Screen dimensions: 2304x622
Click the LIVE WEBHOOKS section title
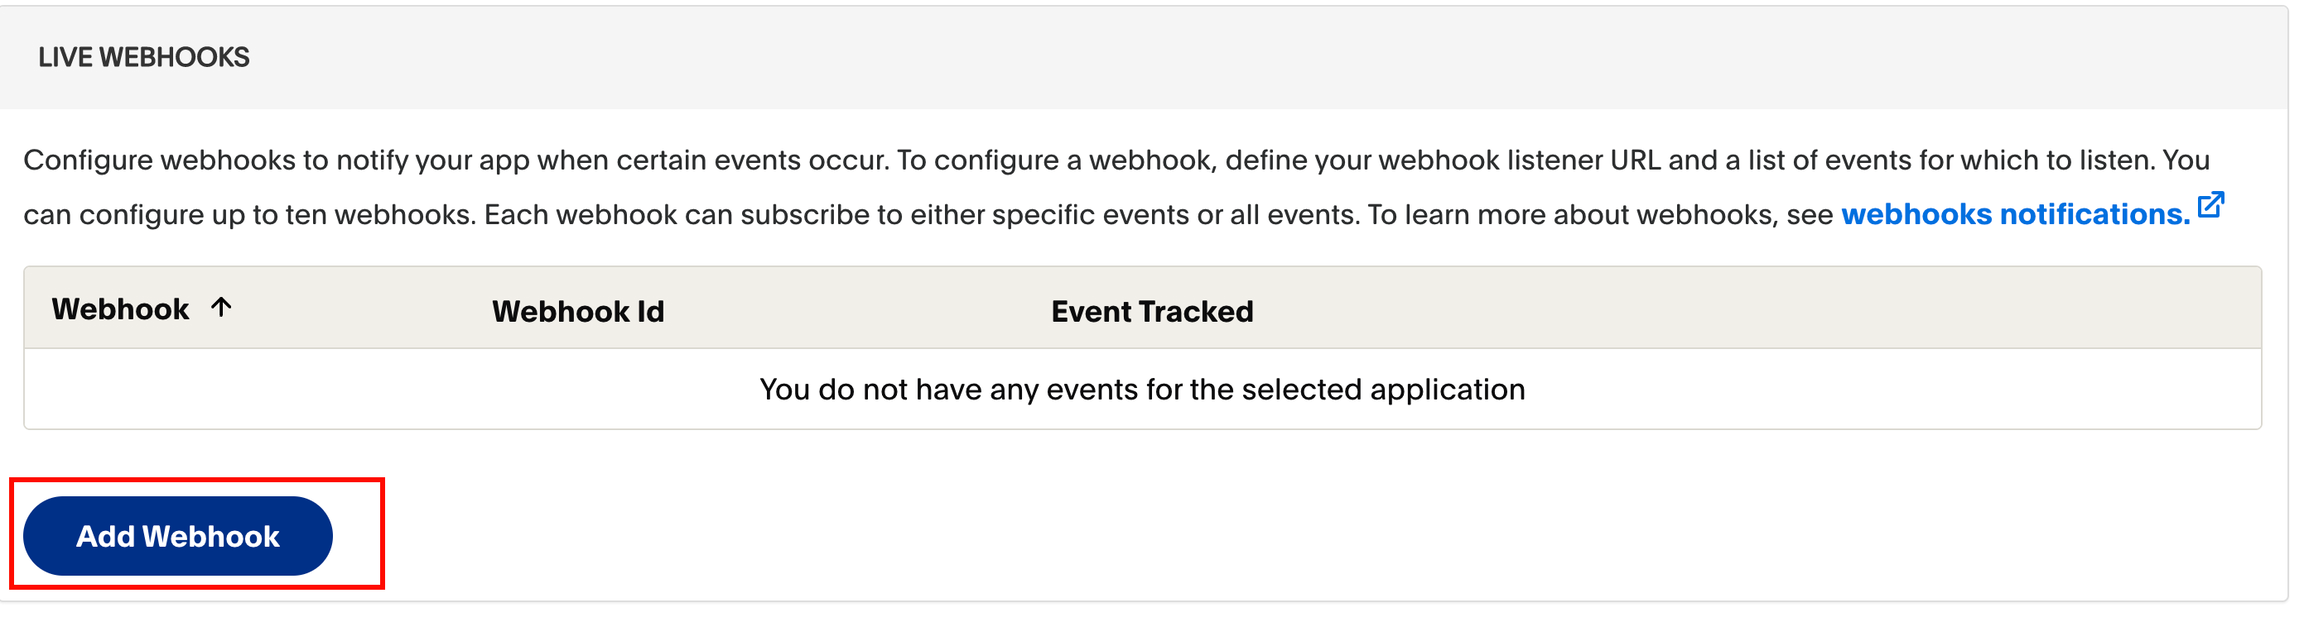point(144,57)
